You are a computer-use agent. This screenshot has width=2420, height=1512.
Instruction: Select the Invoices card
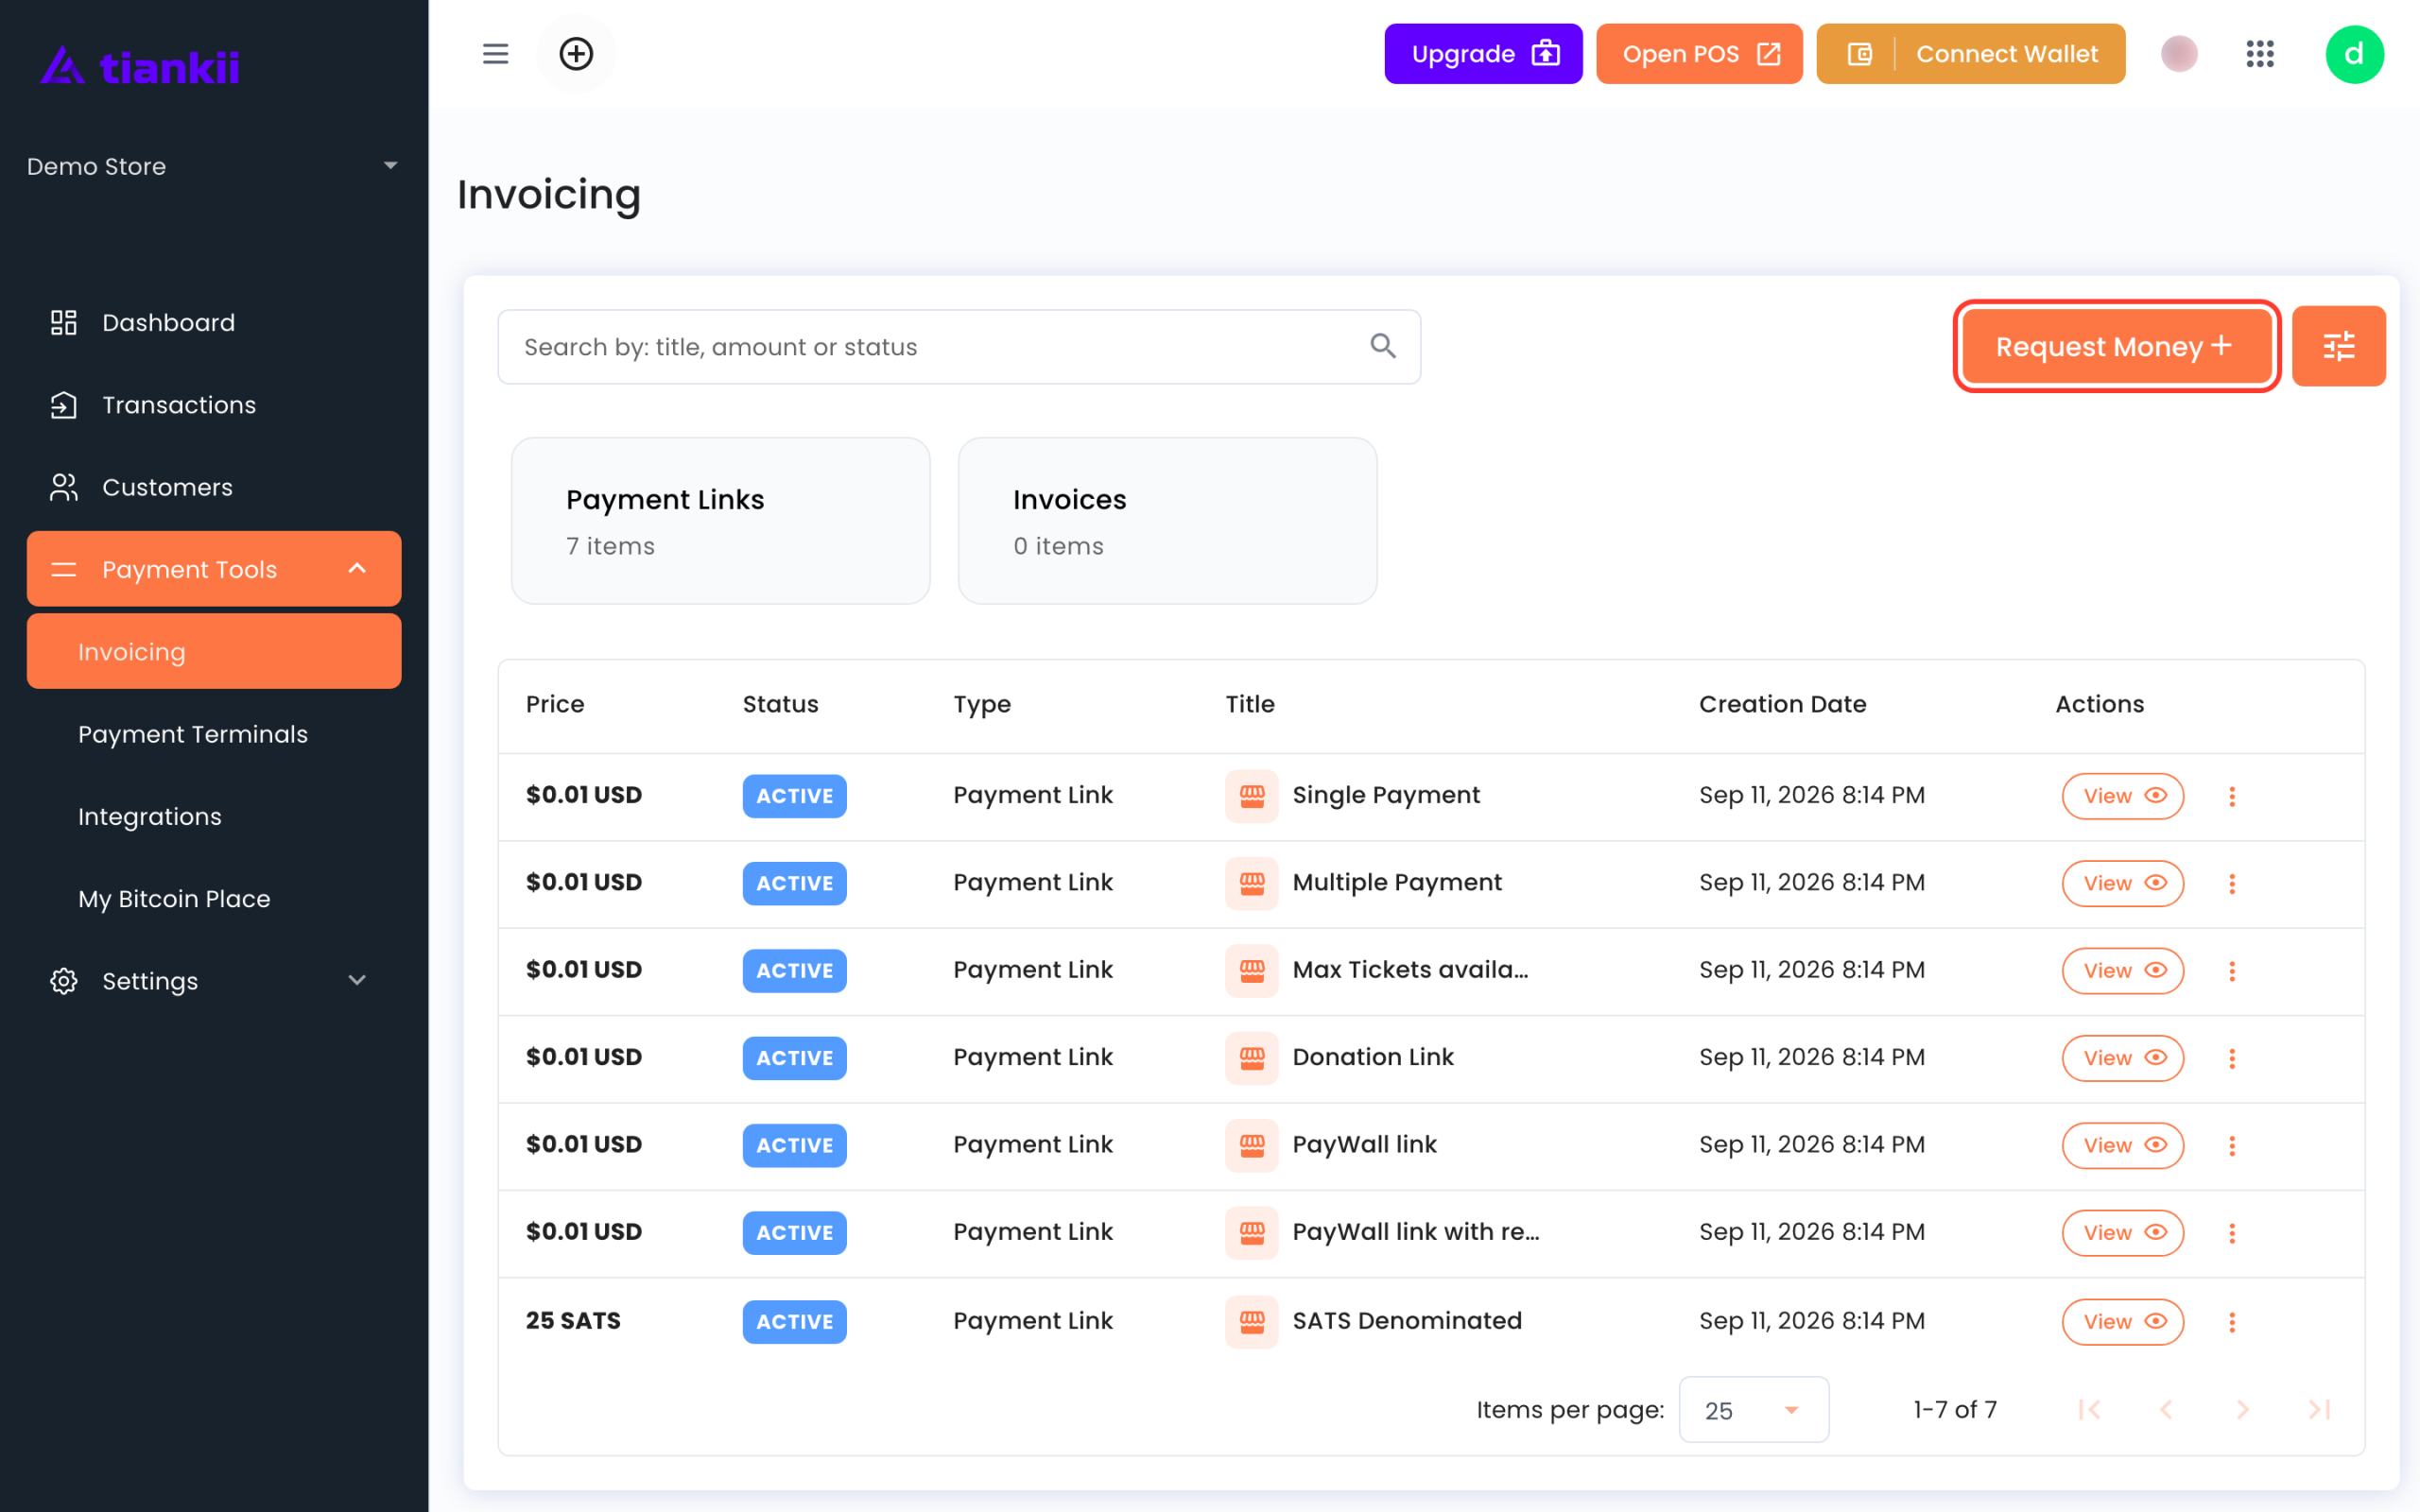pyautogui.click(x=1167, y=520)
